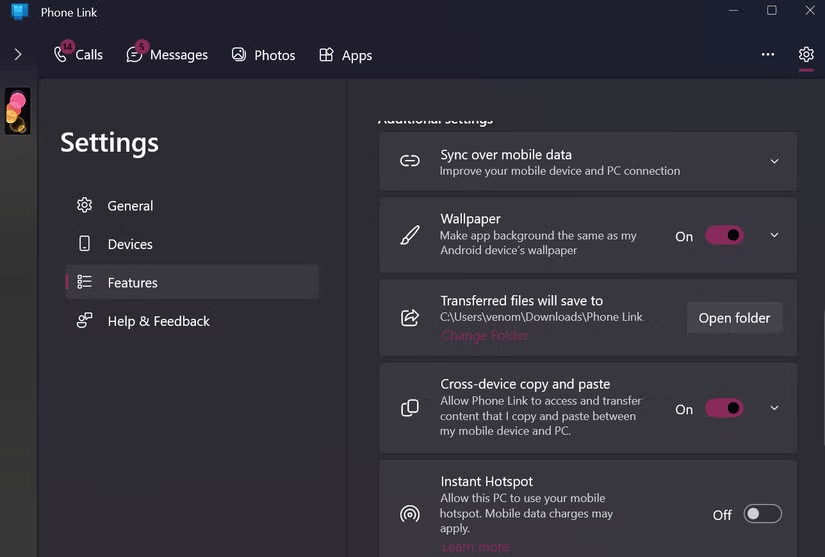
Task: Open the Devices settings section
Action: coord(130,244)
